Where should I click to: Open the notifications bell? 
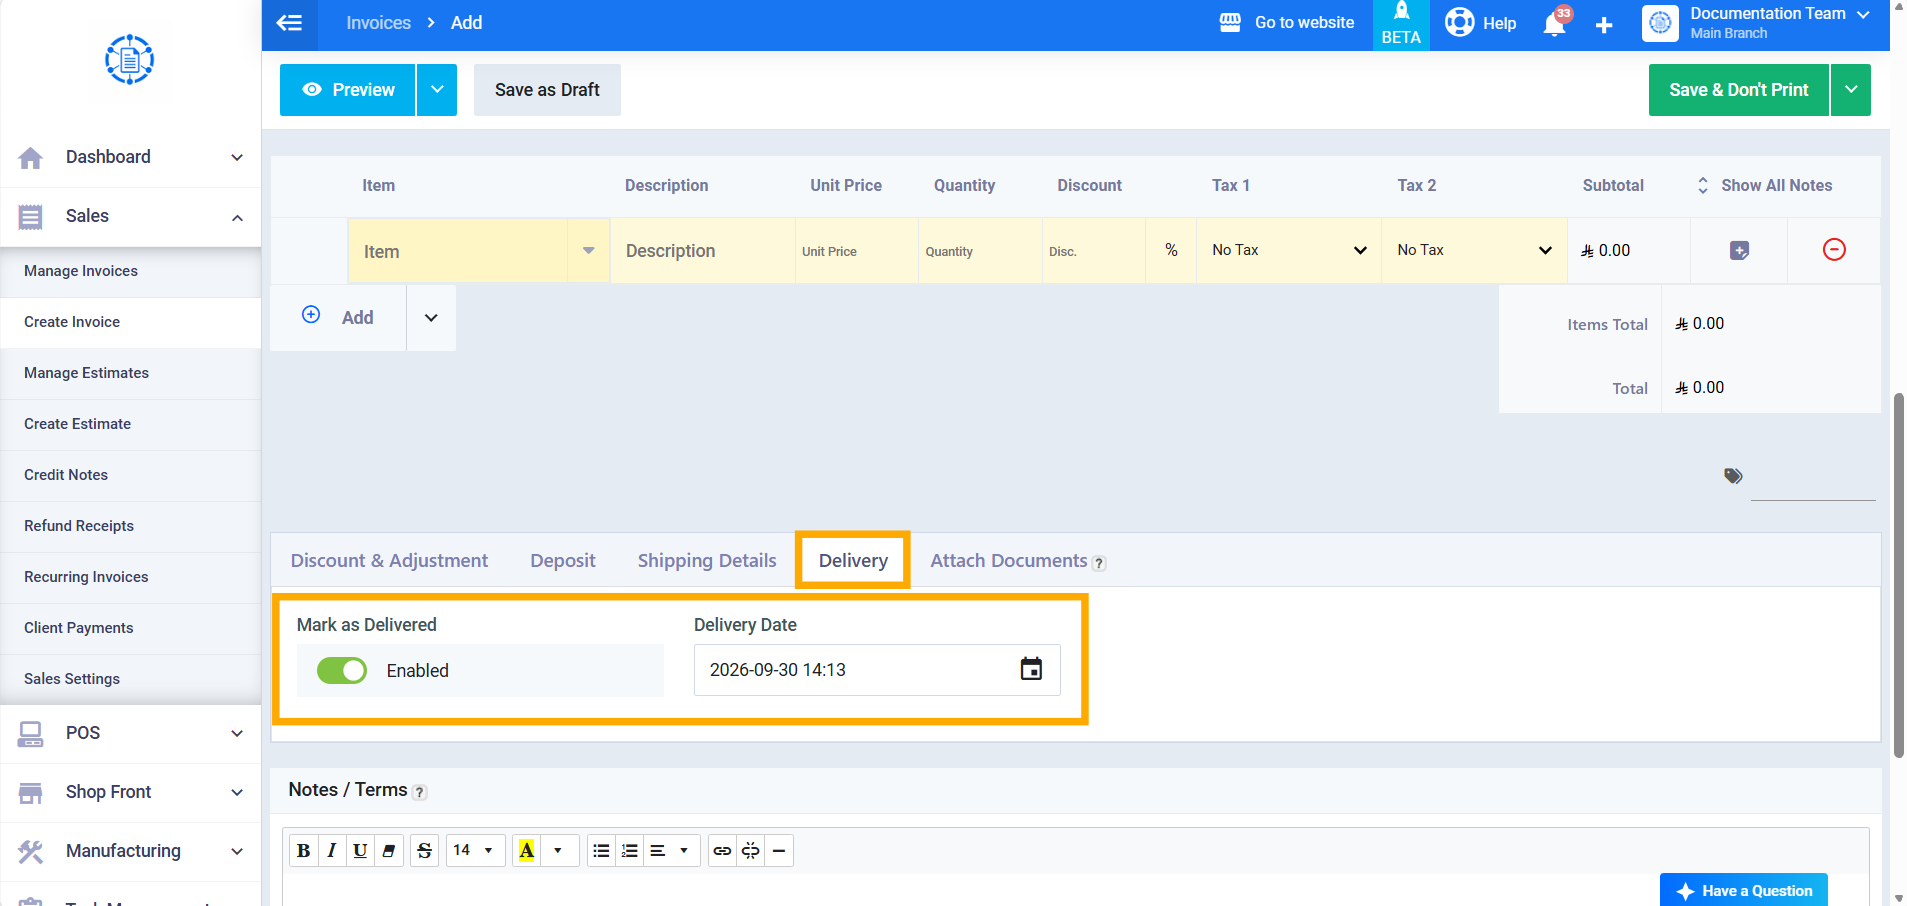click(x=1555, y=23)
